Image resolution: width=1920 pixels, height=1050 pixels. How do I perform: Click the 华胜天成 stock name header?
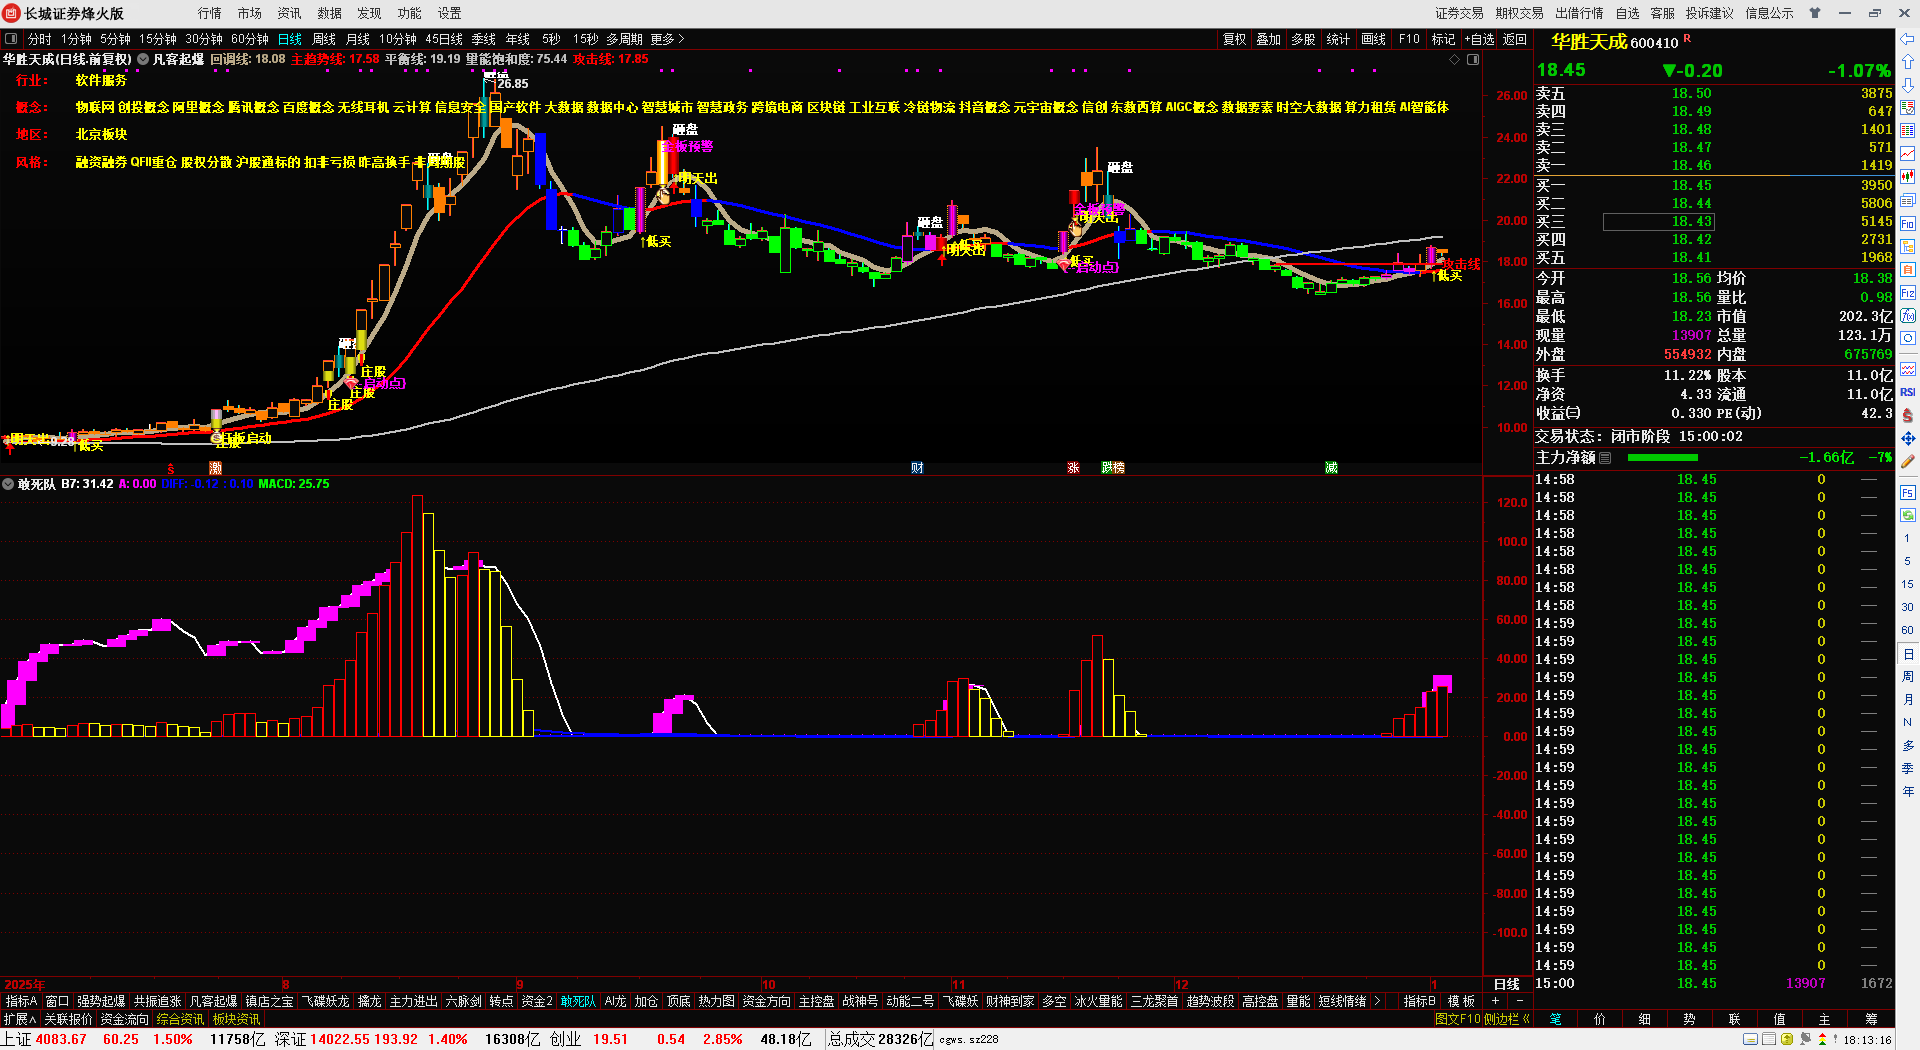coord(1589,42)
